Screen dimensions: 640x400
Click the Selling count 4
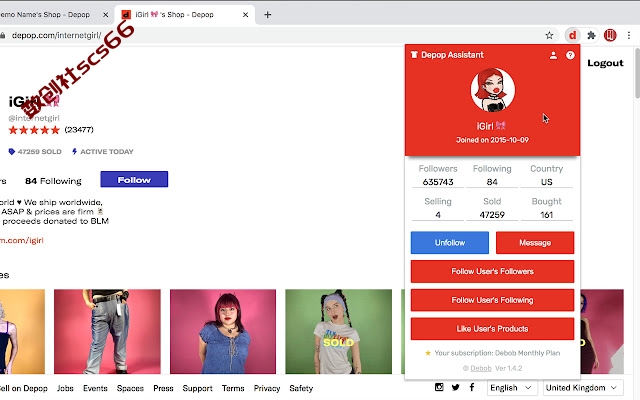pos(438,215)
